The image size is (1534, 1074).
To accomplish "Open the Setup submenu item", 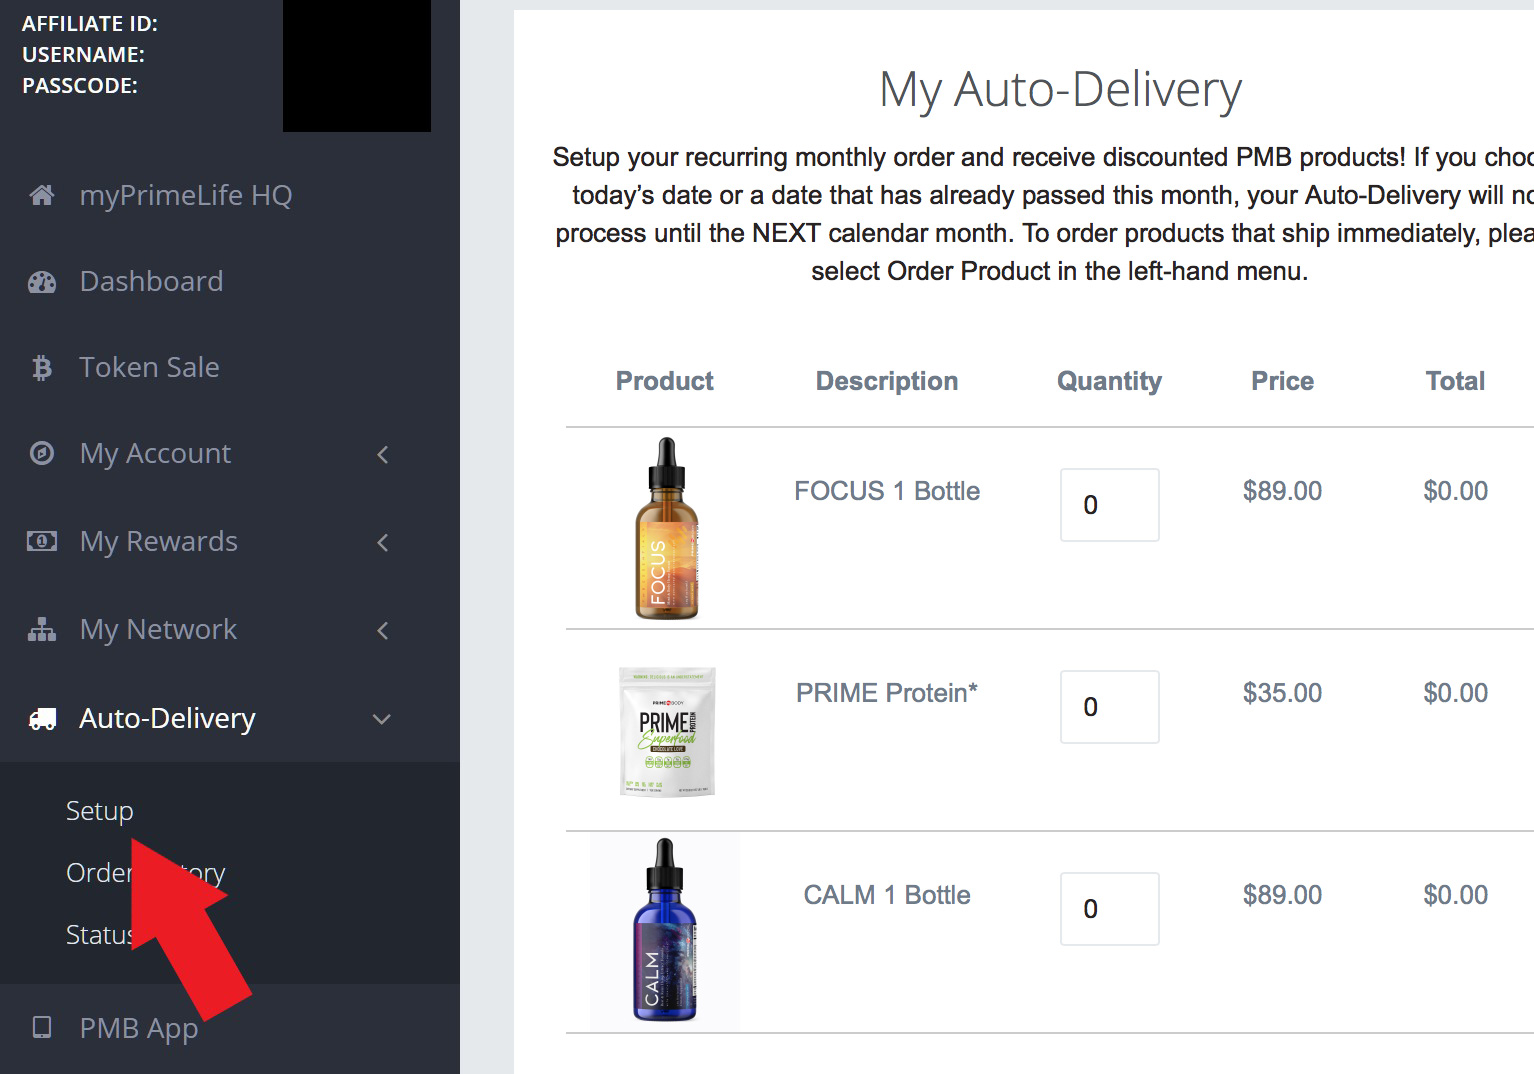I will 99,810.
